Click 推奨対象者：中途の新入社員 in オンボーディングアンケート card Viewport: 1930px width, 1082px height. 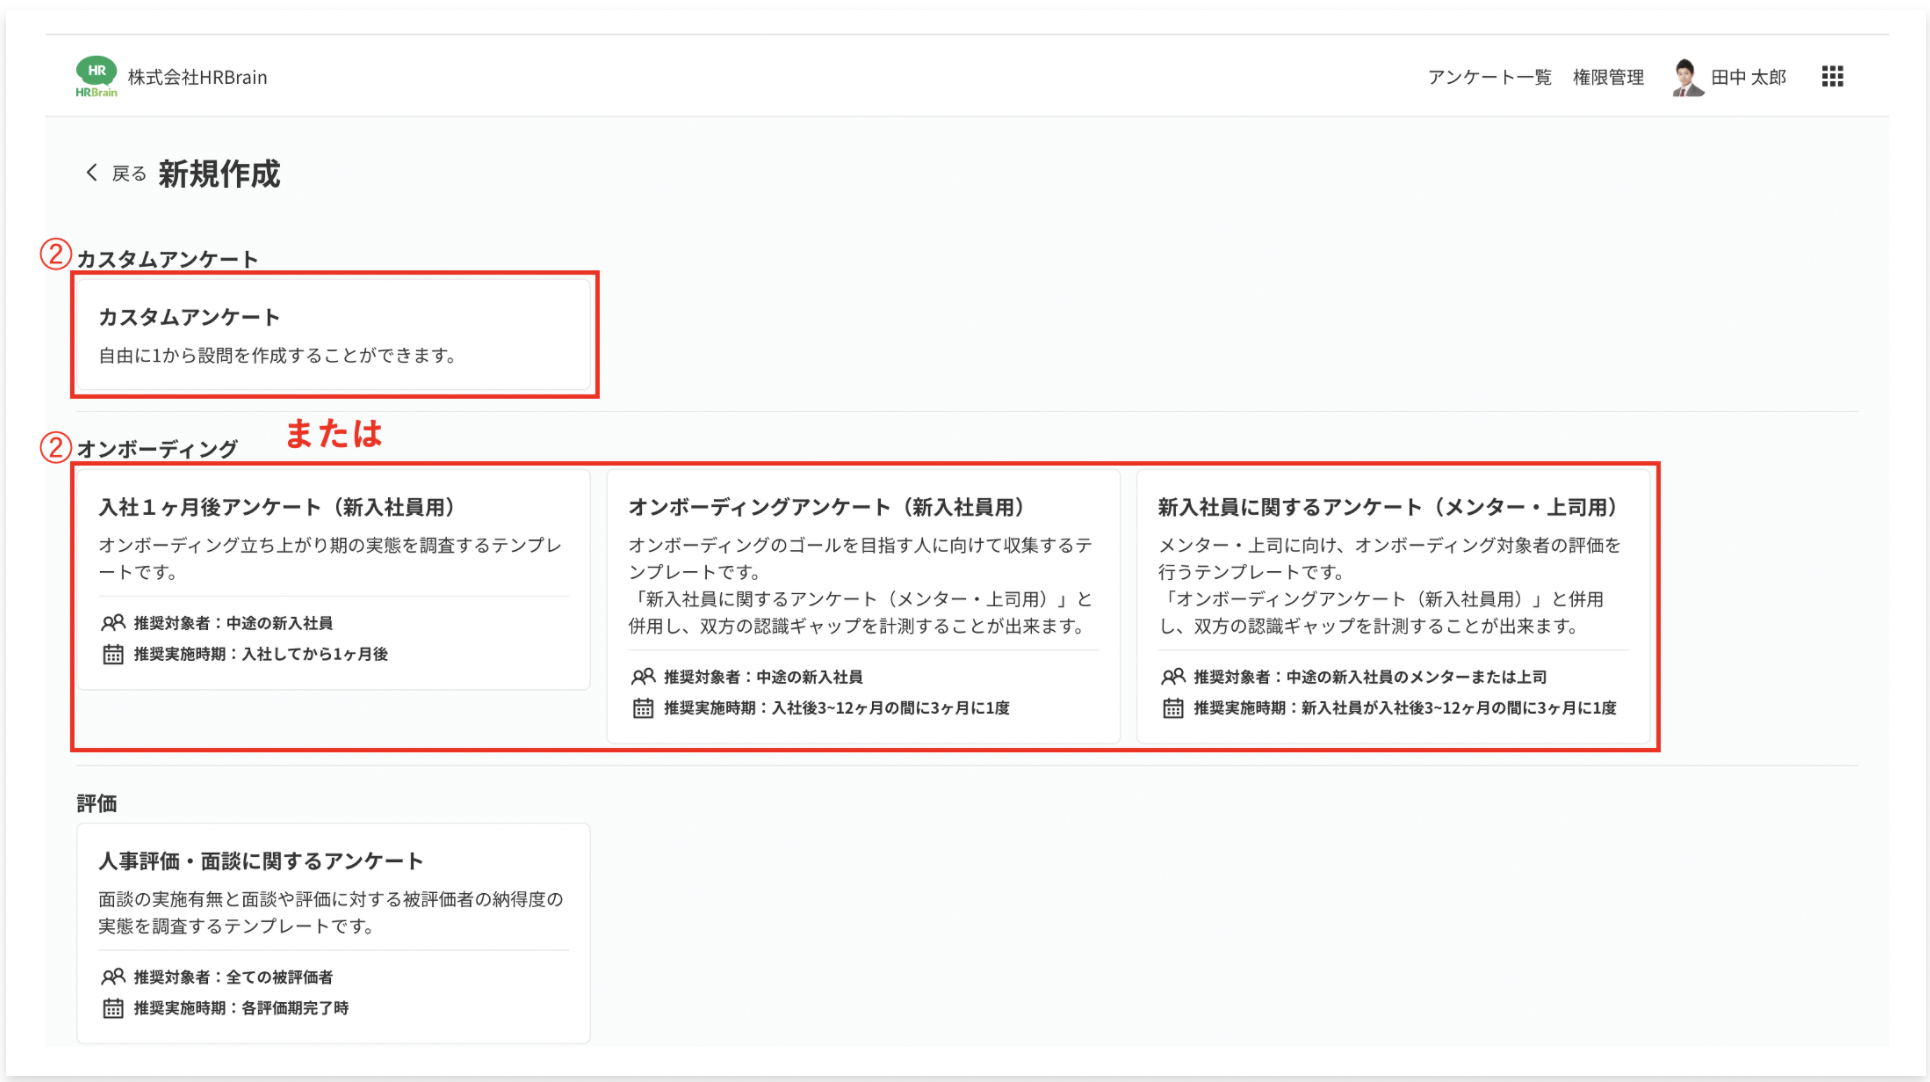(x=763, y=677)
